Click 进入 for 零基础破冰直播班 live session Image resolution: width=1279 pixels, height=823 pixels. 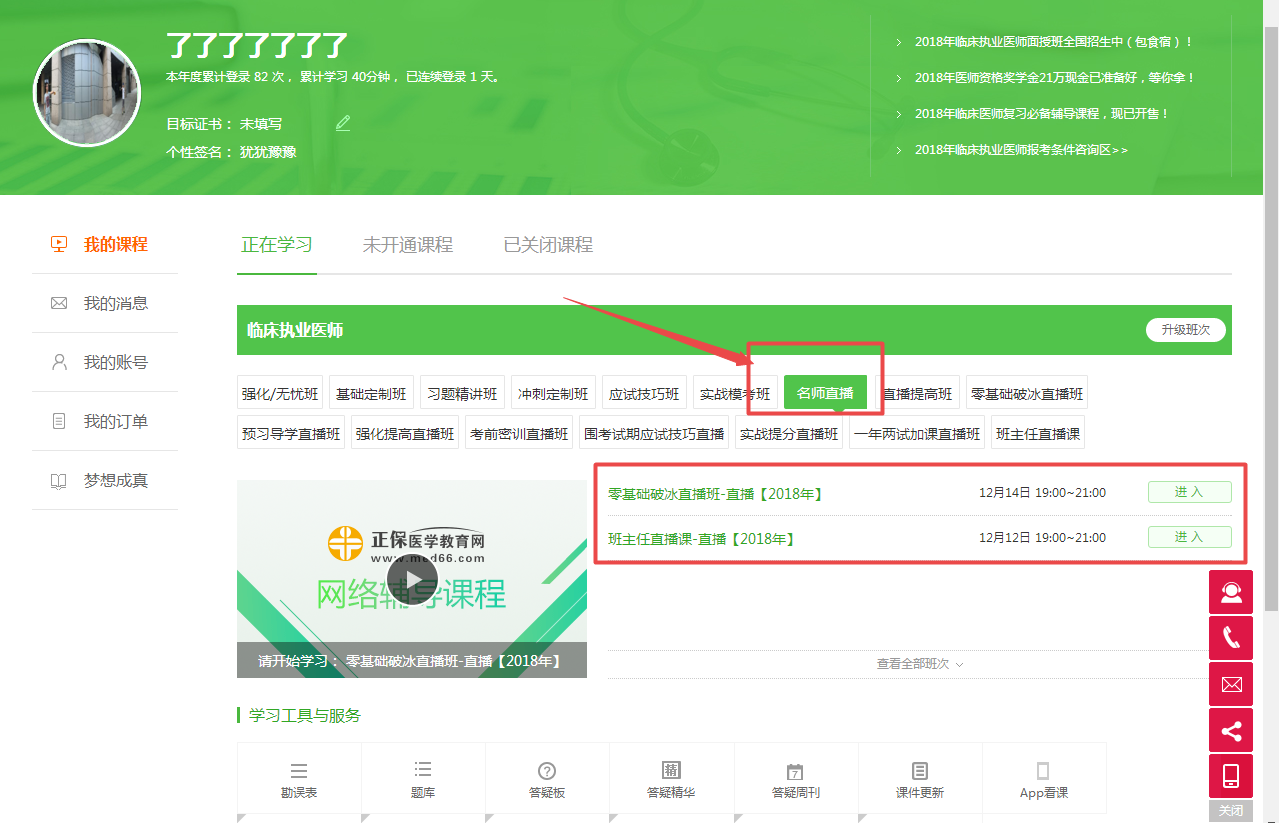tap(1189, 491)
